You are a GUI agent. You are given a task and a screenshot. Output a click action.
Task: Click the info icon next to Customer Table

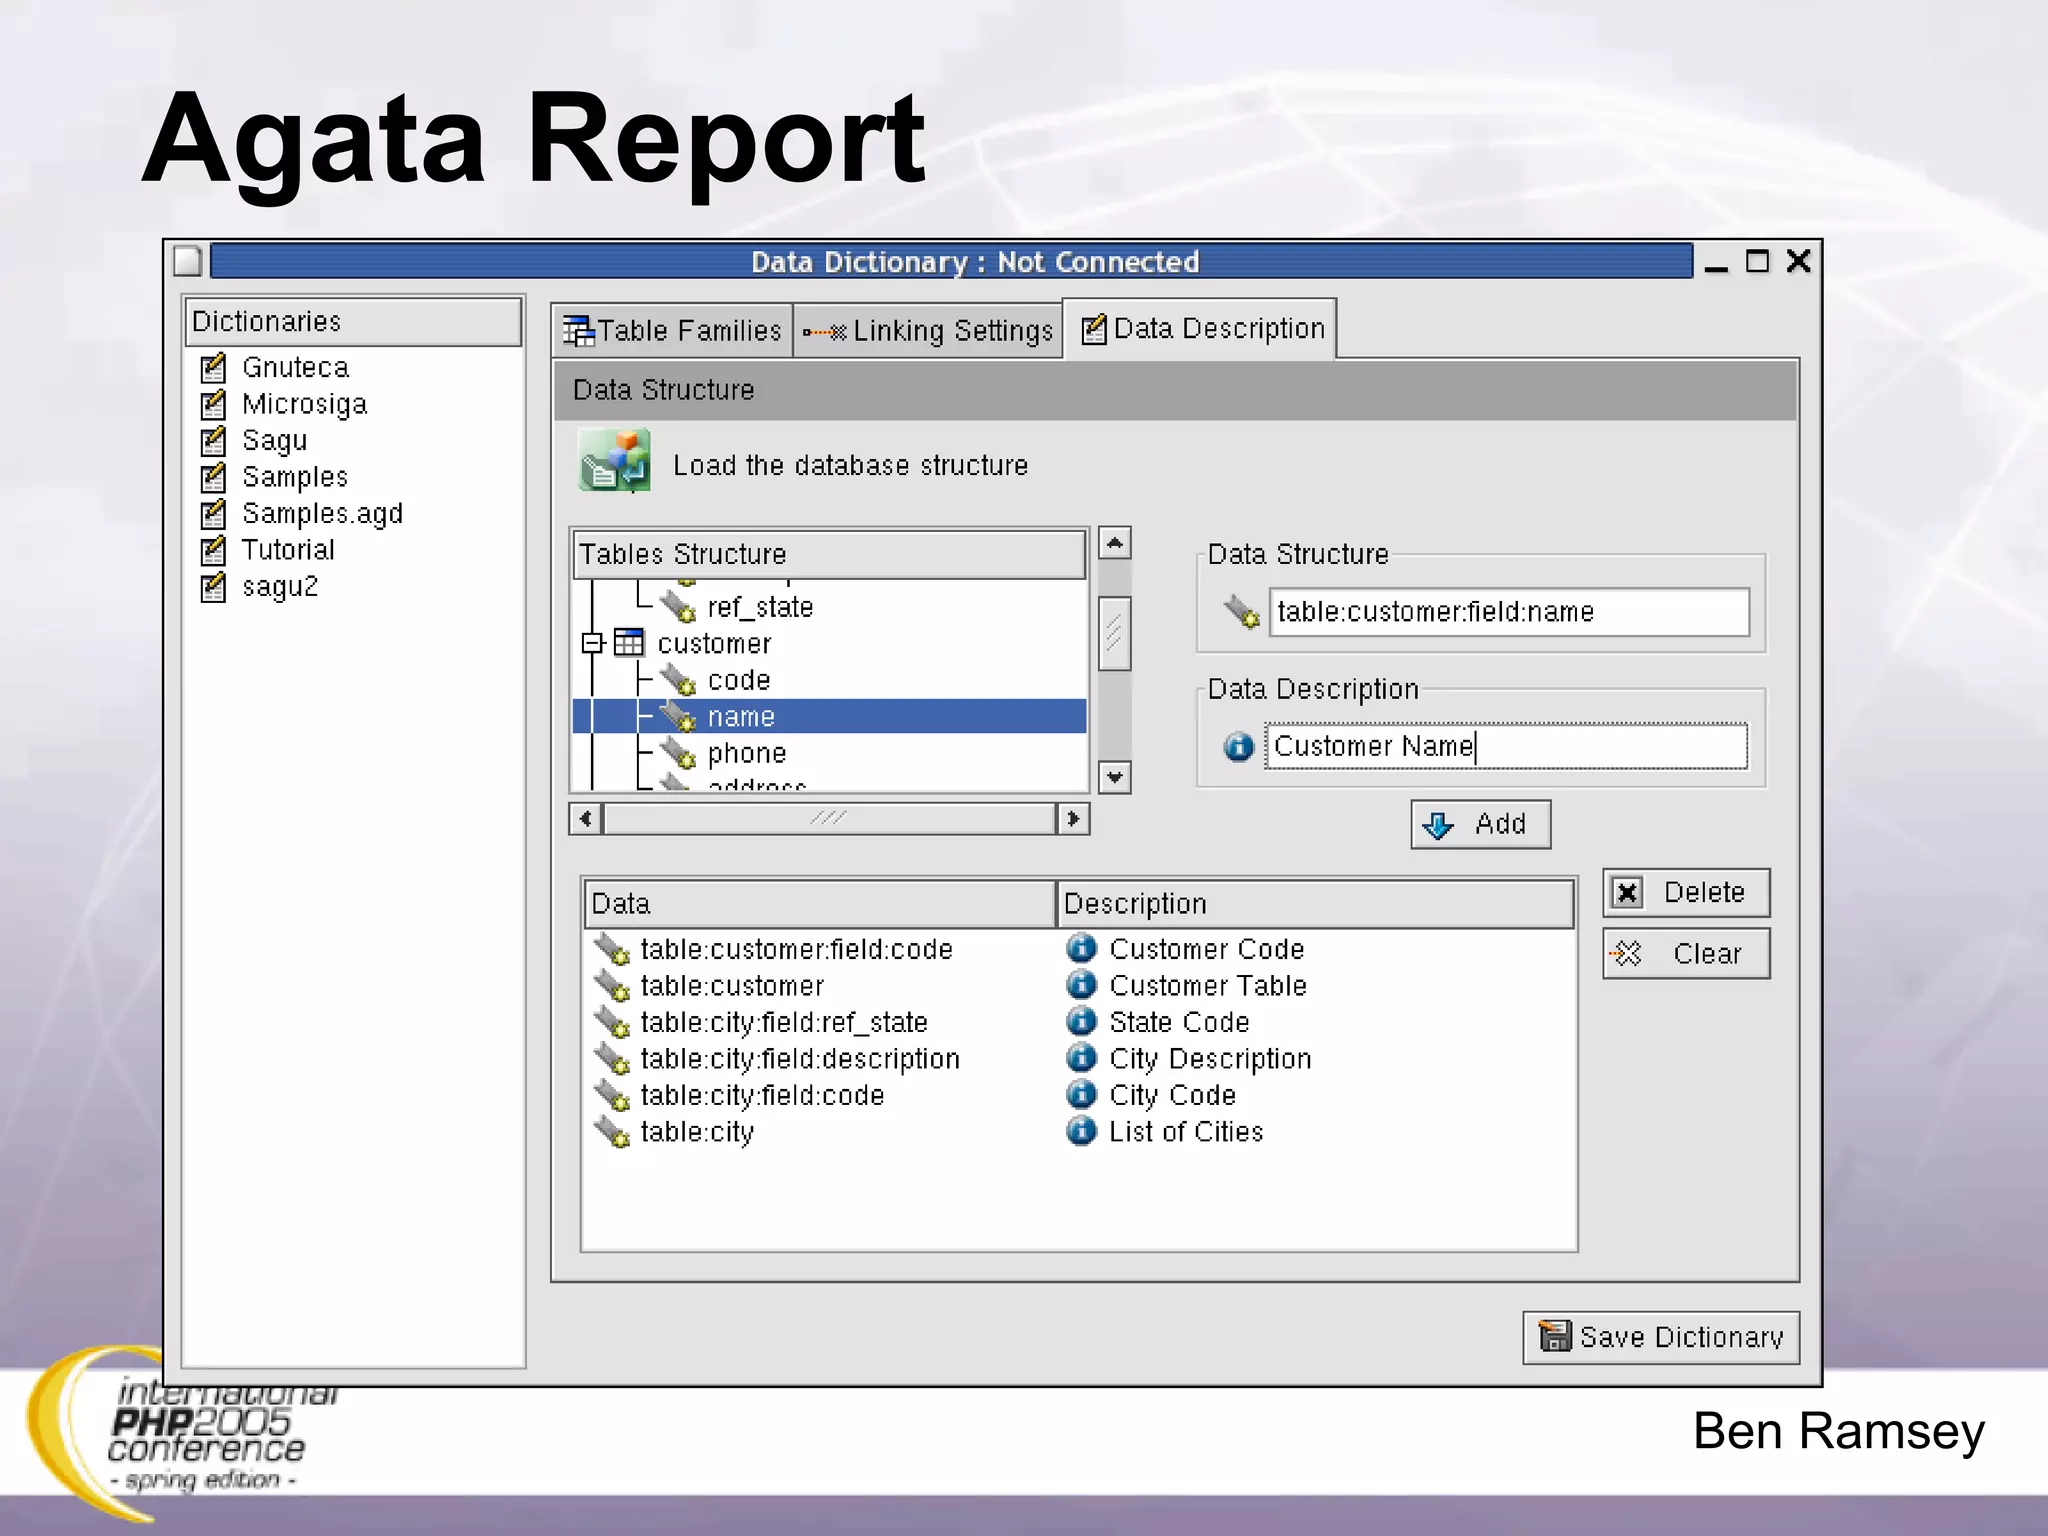click(x=1081, y=985)
